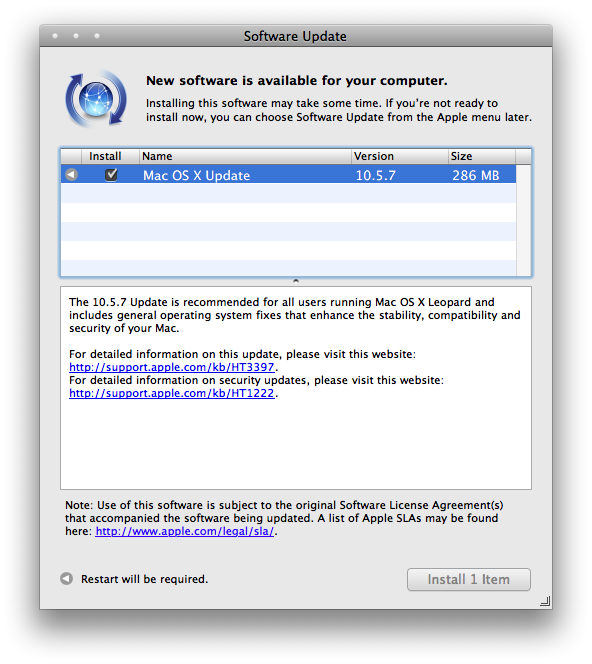Sort updates by the Name column header
The height and width of the screenshot is (664, 592).
[x=245, y=156]
